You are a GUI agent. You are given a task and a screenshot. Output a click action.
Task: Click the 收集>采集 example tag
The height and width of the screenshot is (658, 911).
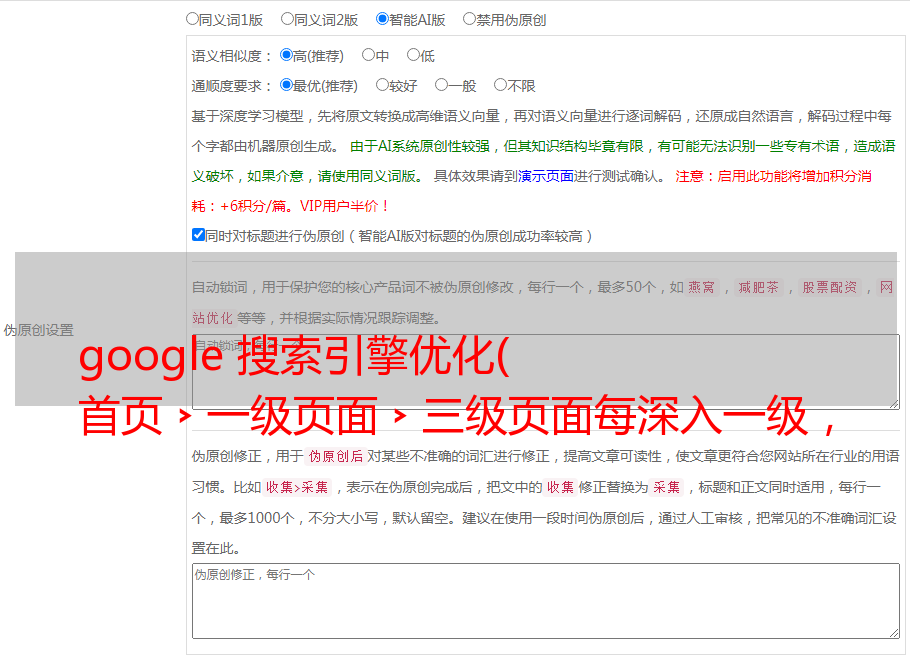297,487
